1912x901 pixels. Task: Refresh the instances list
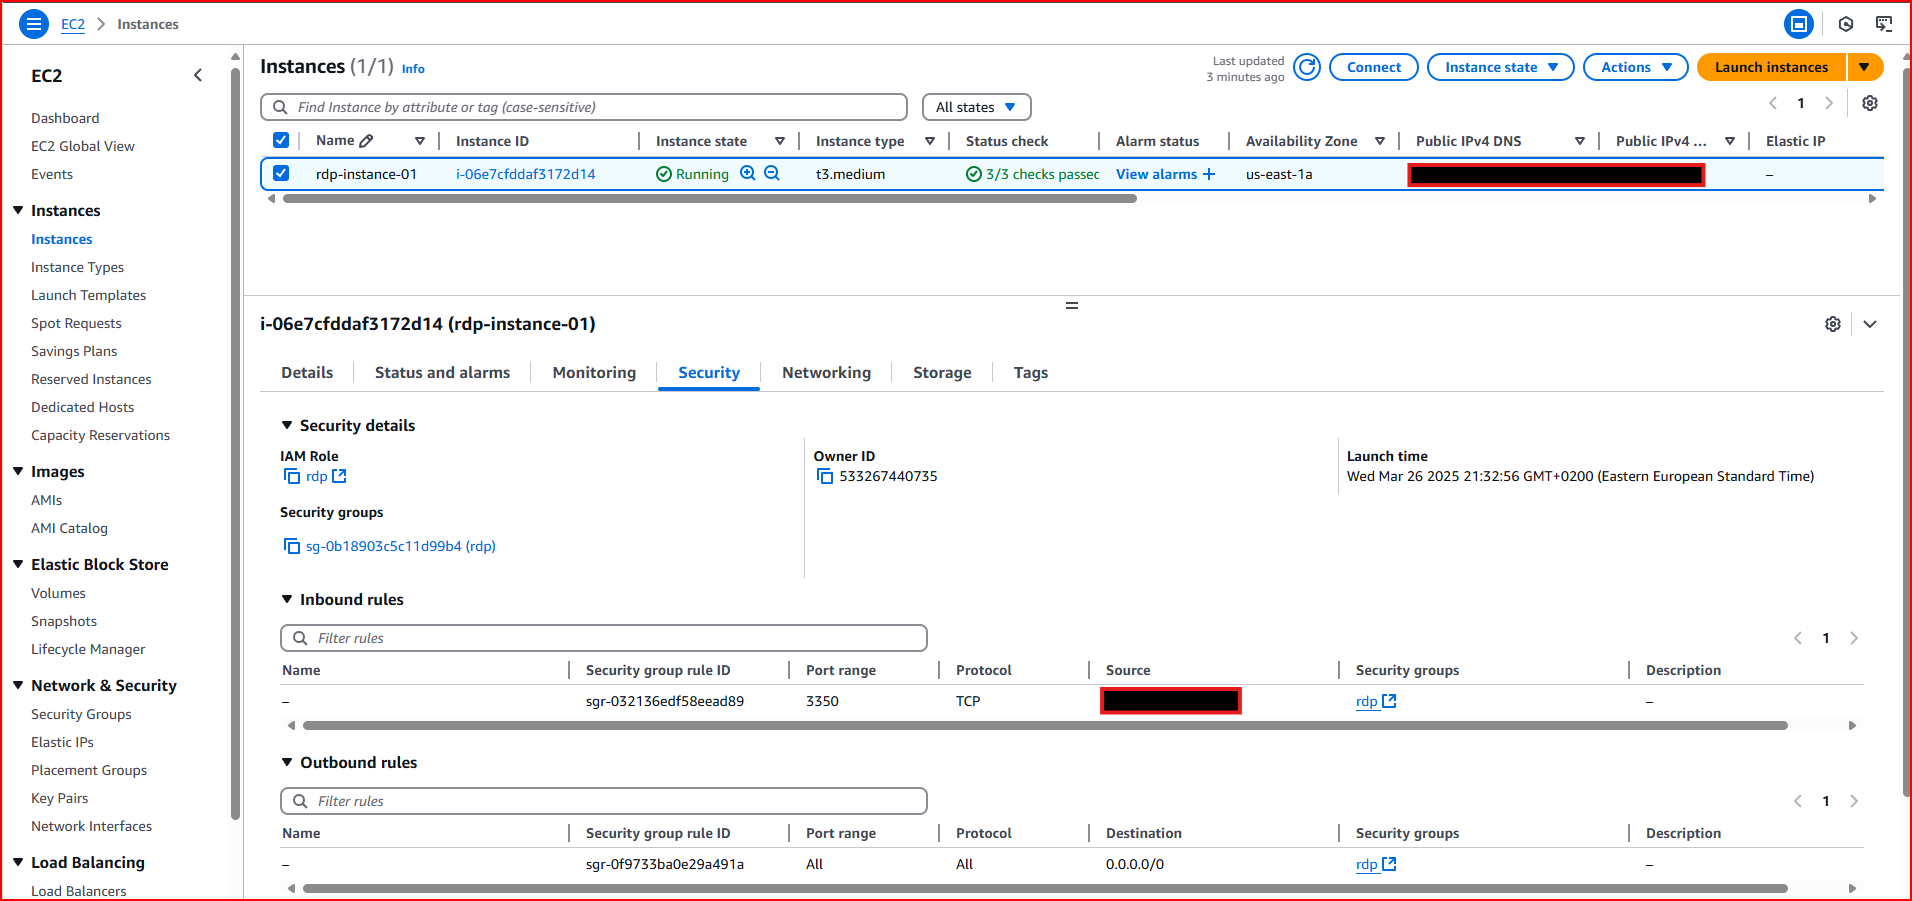tap(1307, 67)
